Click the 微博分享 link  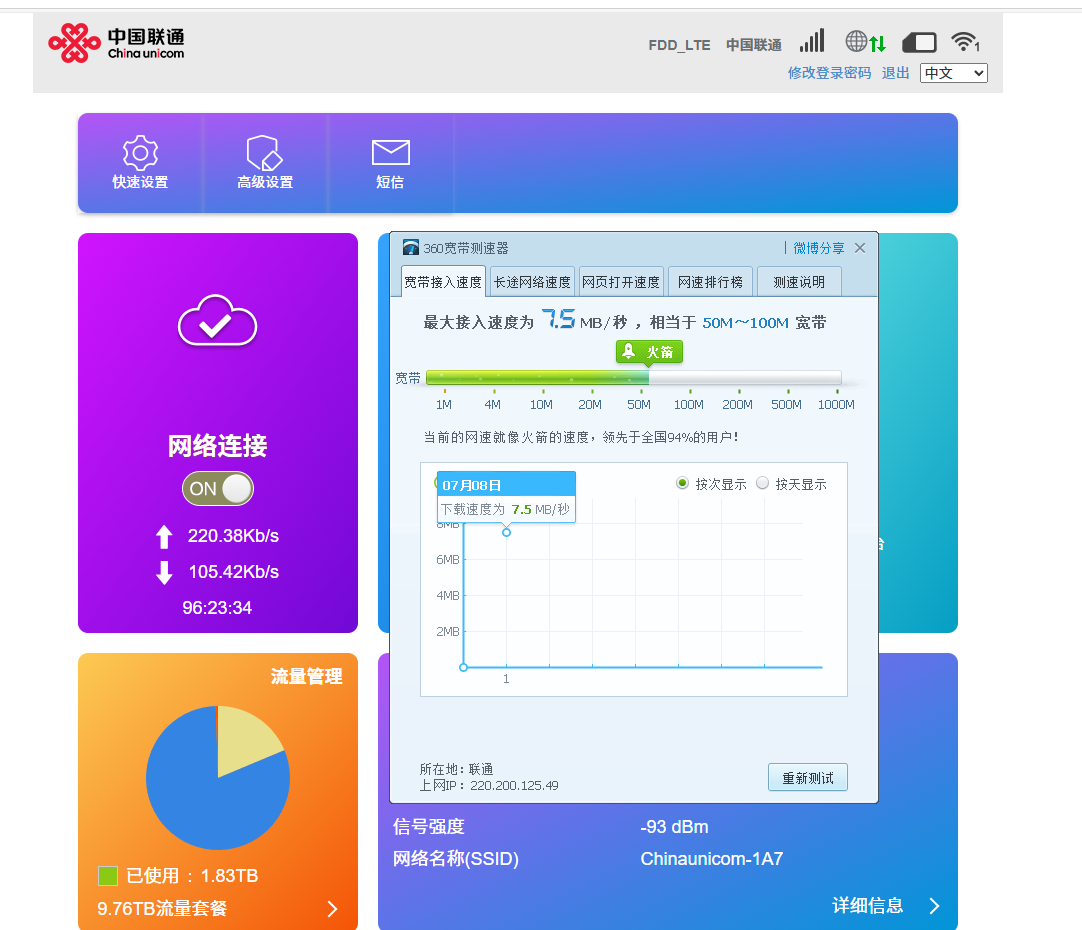pos(819,248)
